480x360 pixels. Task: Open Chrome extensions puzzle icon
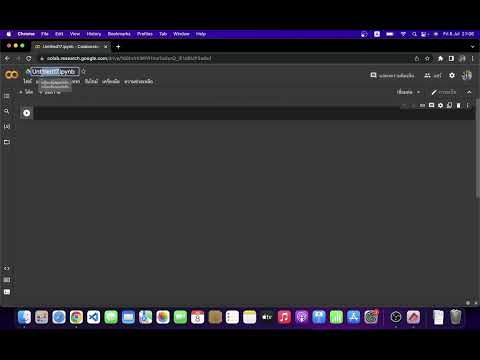[x=440, y=59]
